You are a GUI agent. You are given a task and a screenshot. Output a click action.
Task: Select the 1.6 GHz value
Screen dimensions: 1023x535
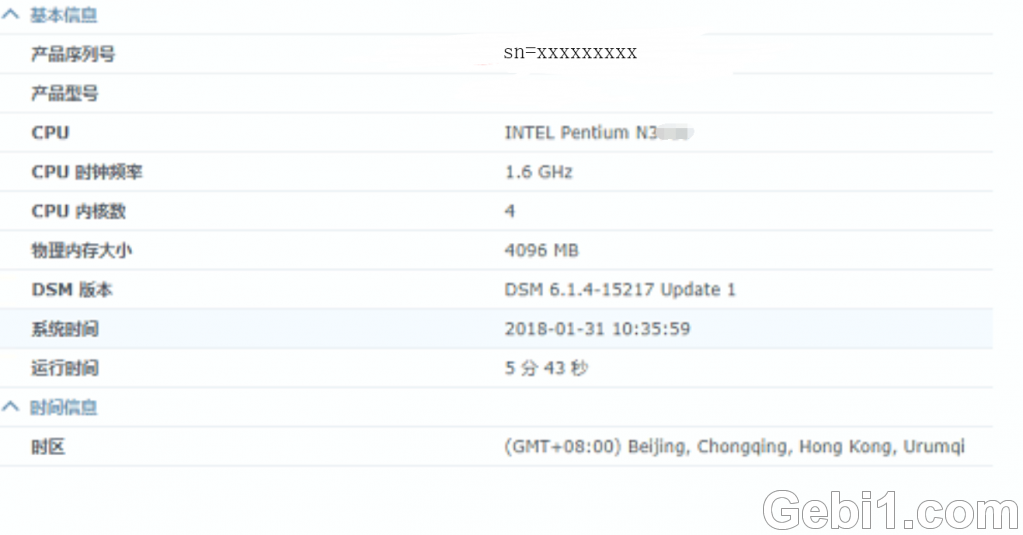pos(538,172)
